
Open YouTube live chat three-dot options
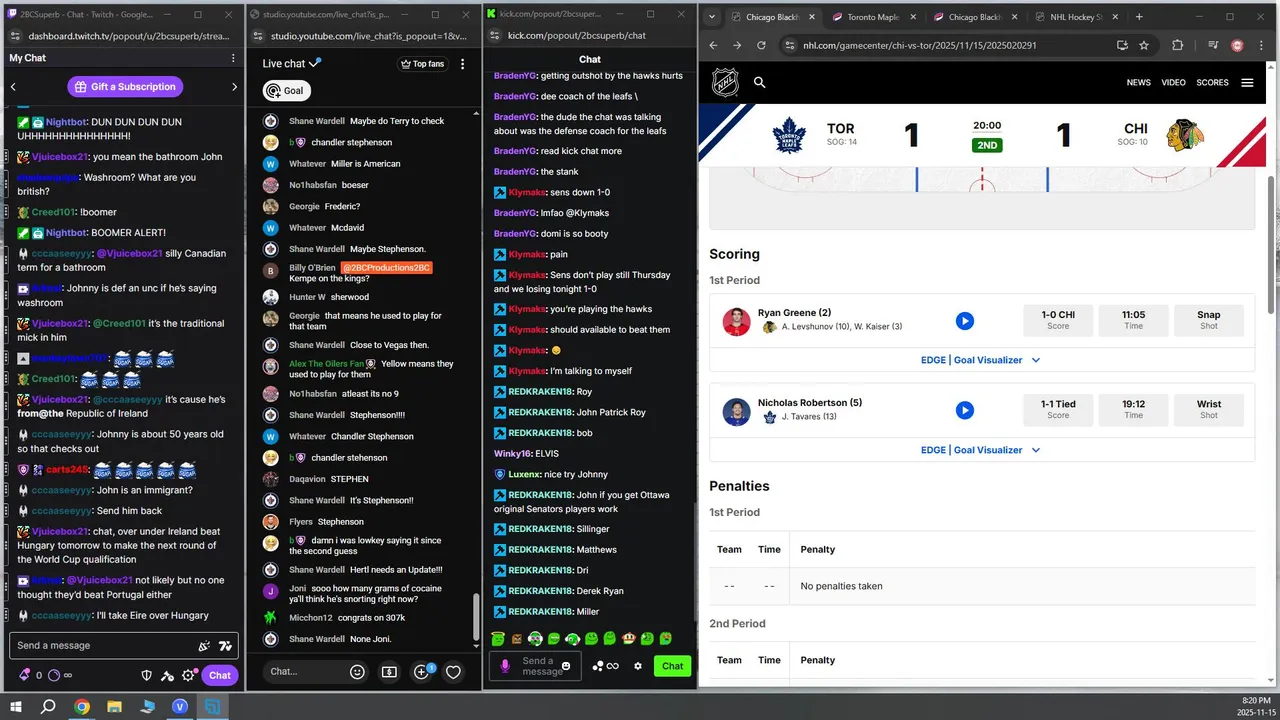pyautogui.click(x=462, y=64)
